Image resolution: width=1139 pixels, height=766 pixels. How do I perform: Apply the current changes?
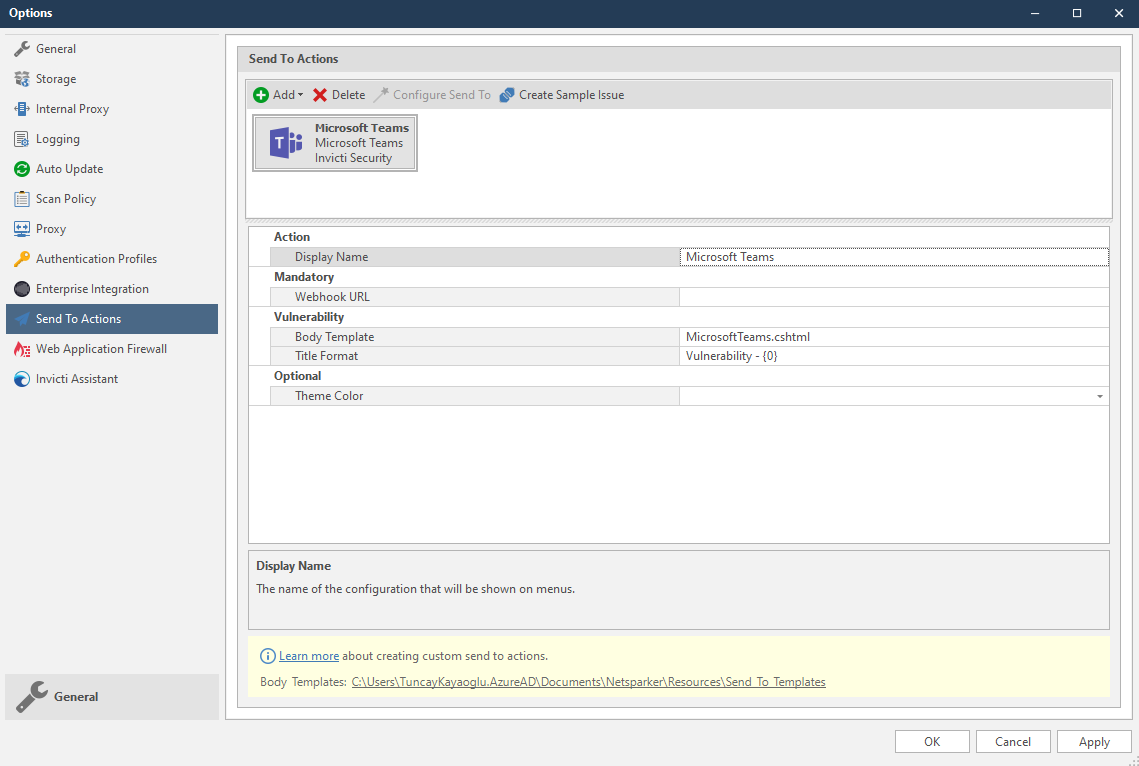1093,741
